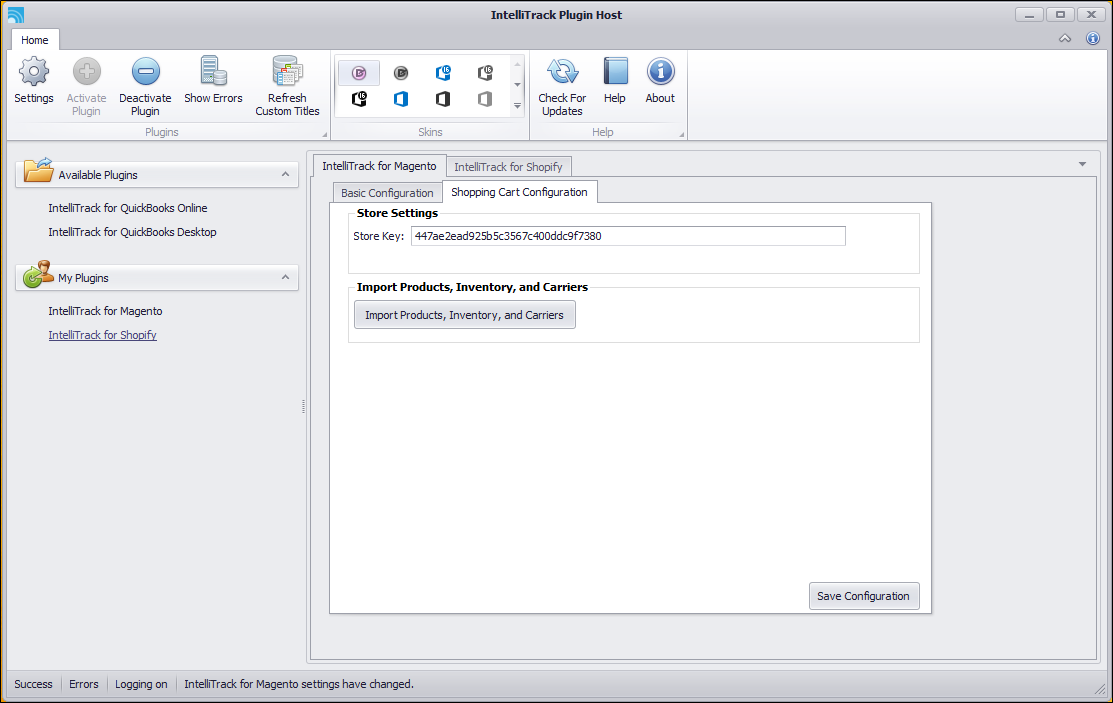Collapse the My Plugins group
The image size is (1113, 703).
click(x=285, y=277)
